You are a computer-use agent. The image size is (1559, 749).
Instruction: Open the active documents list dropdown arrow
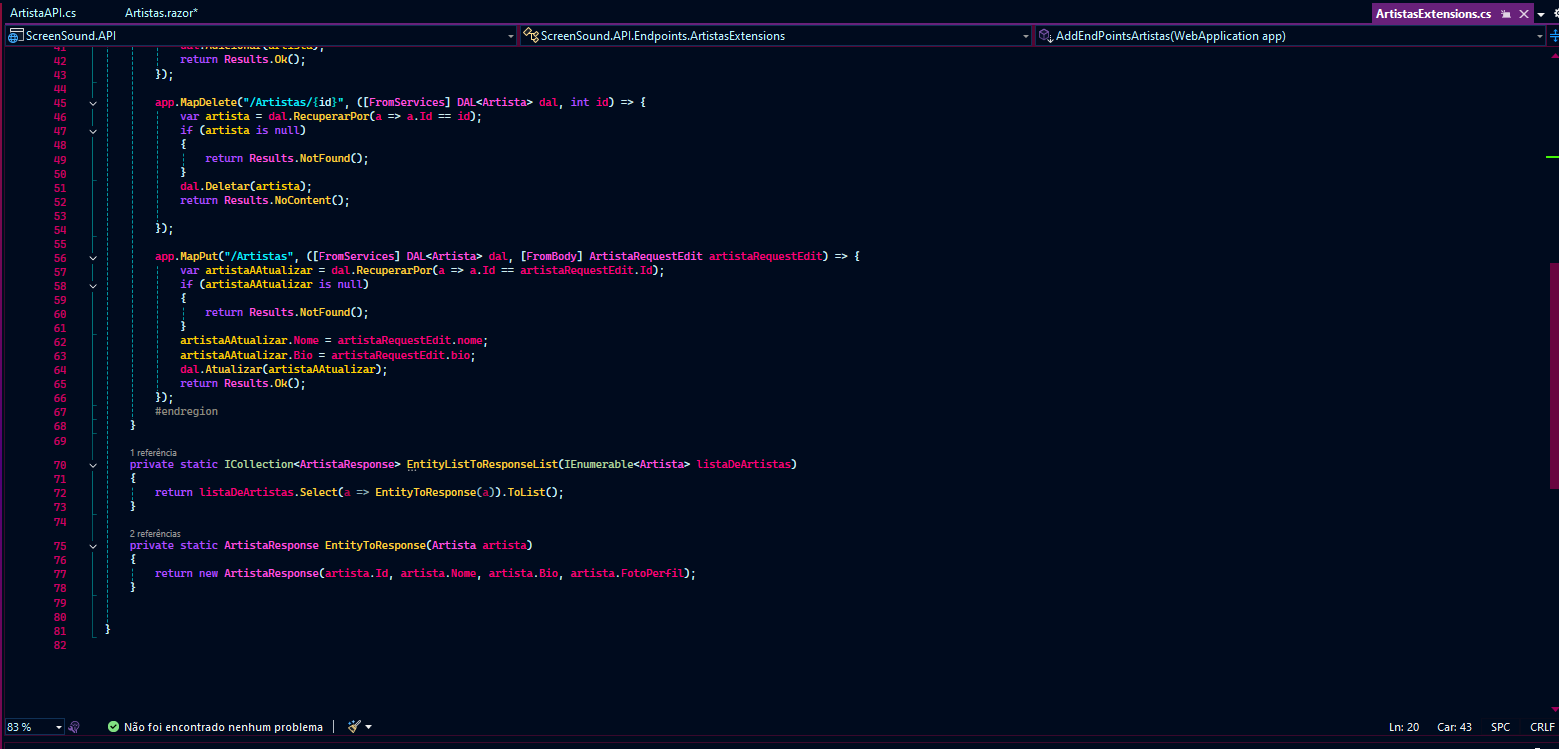click(1543, 13)
